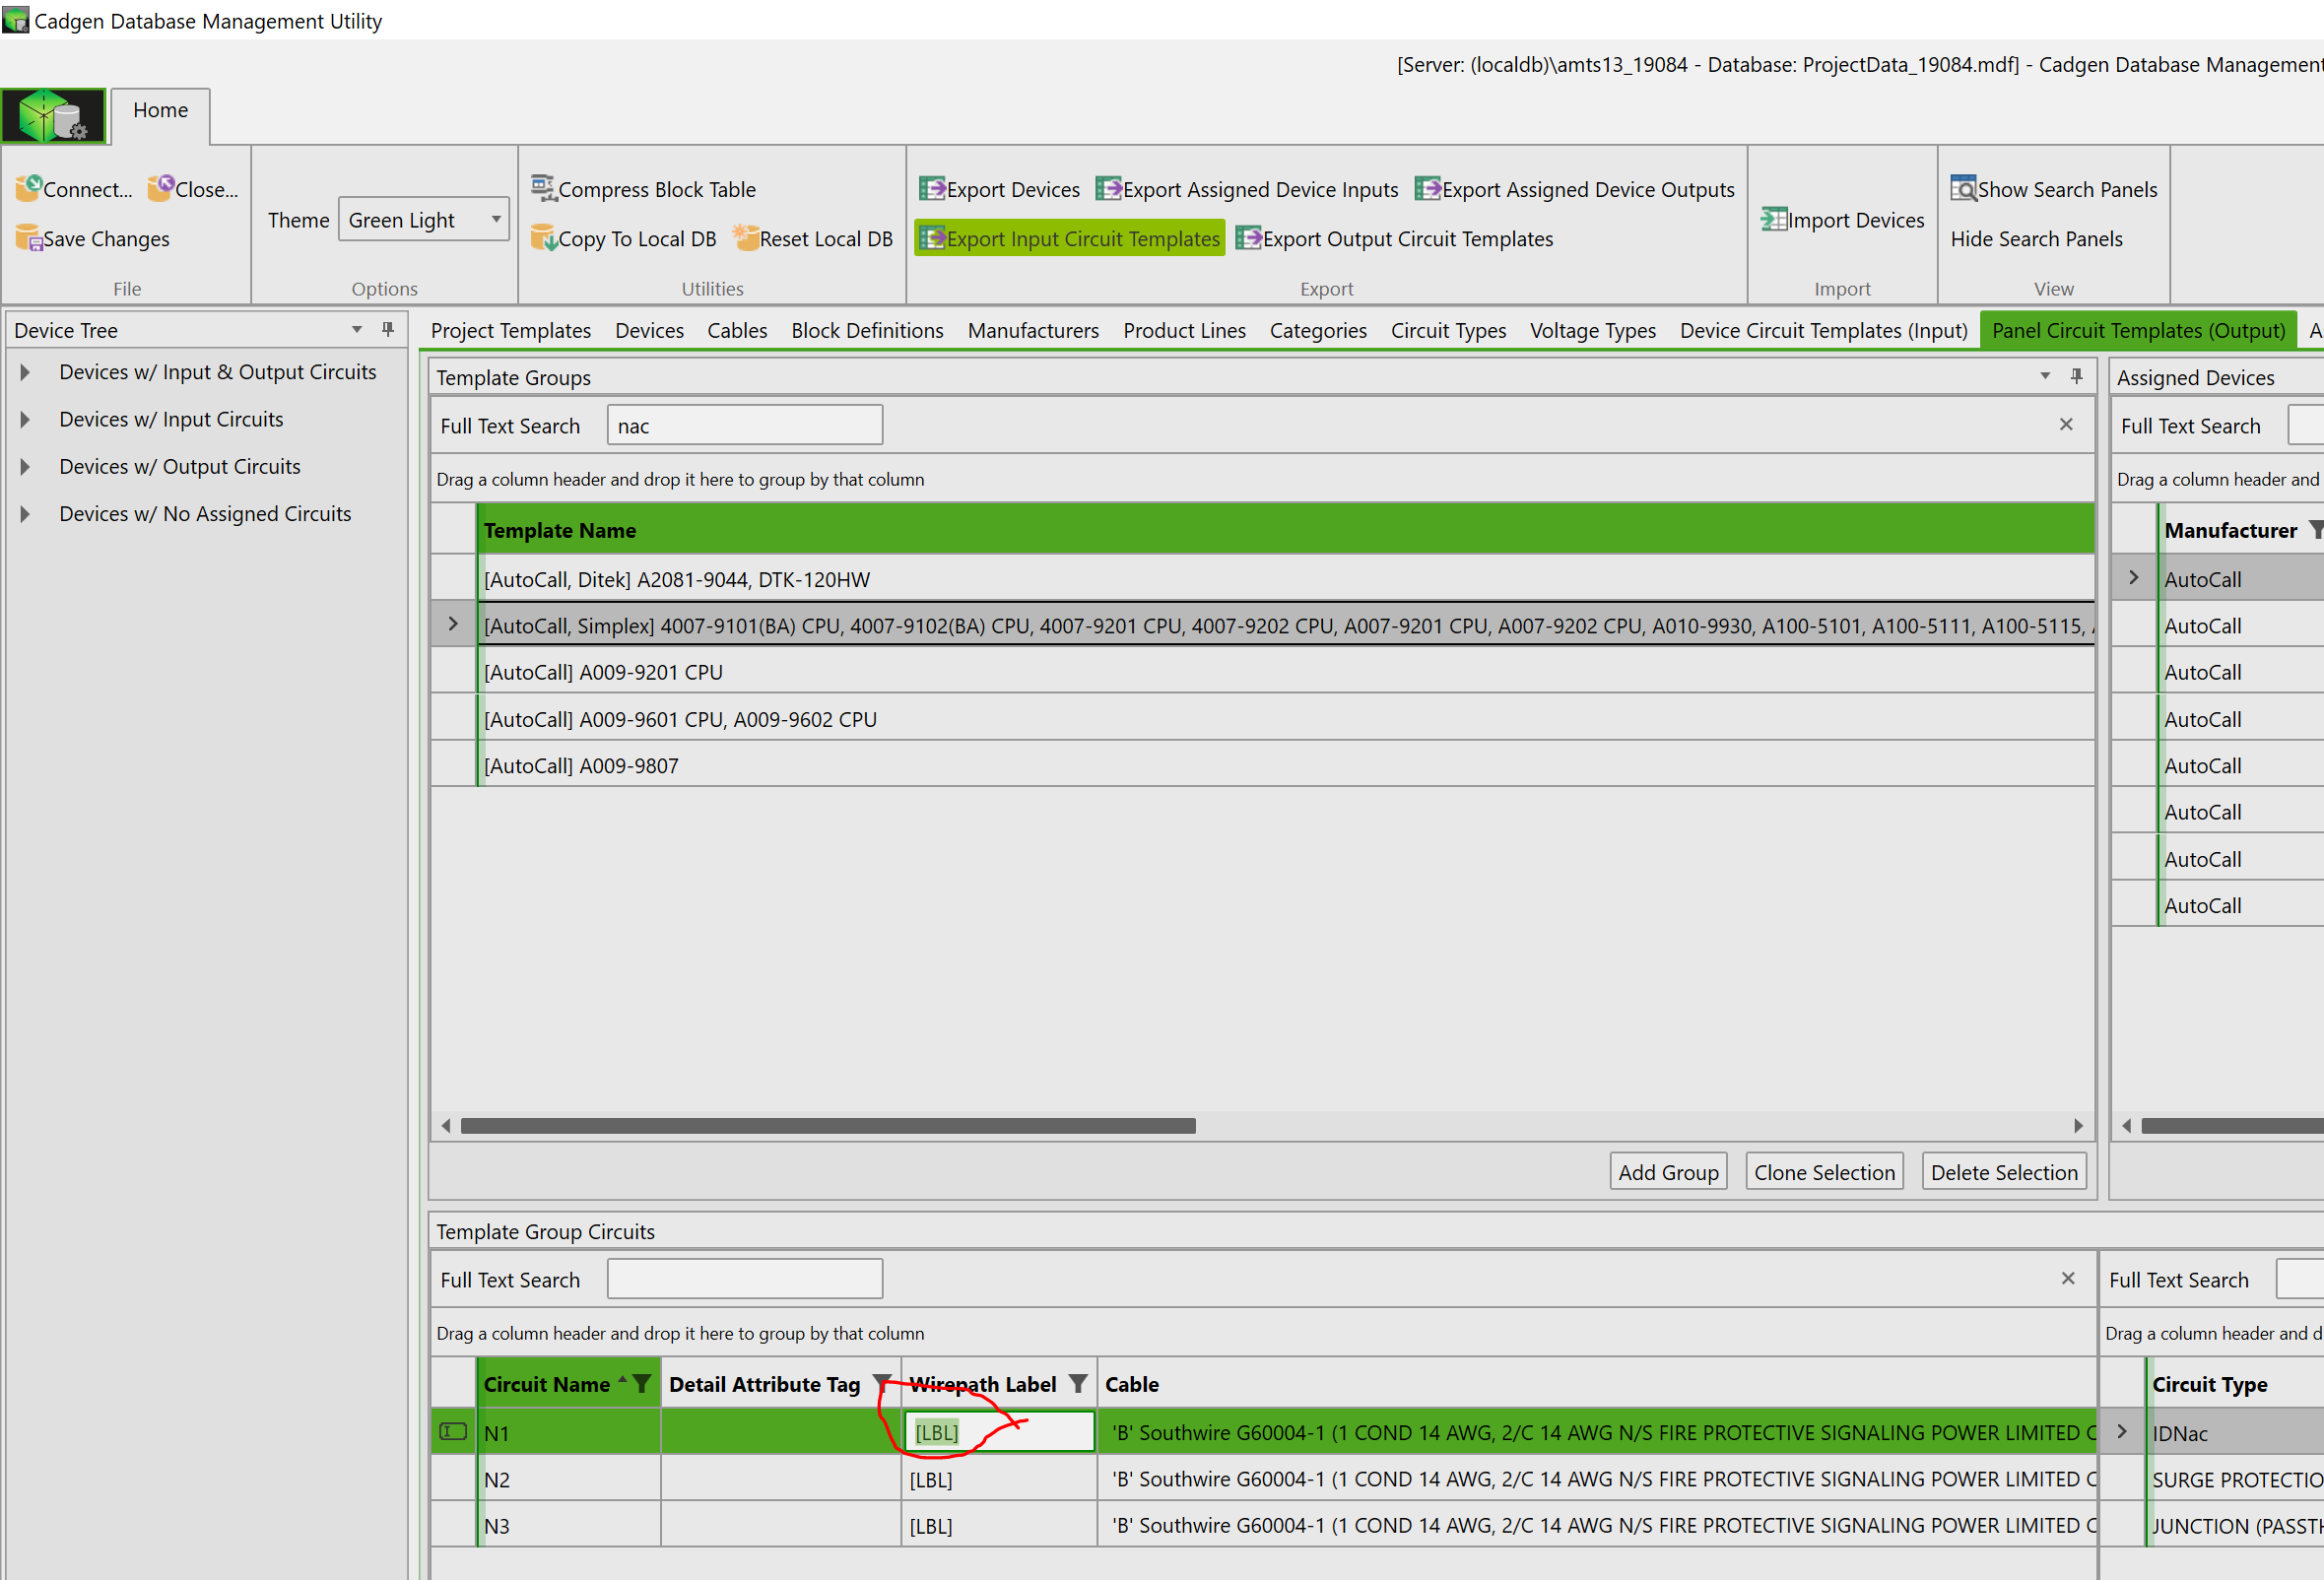The height and width of the screenshot is (1580, 2324).
Task: Select the N3 circuit row
Action: pos(1264,1525)
